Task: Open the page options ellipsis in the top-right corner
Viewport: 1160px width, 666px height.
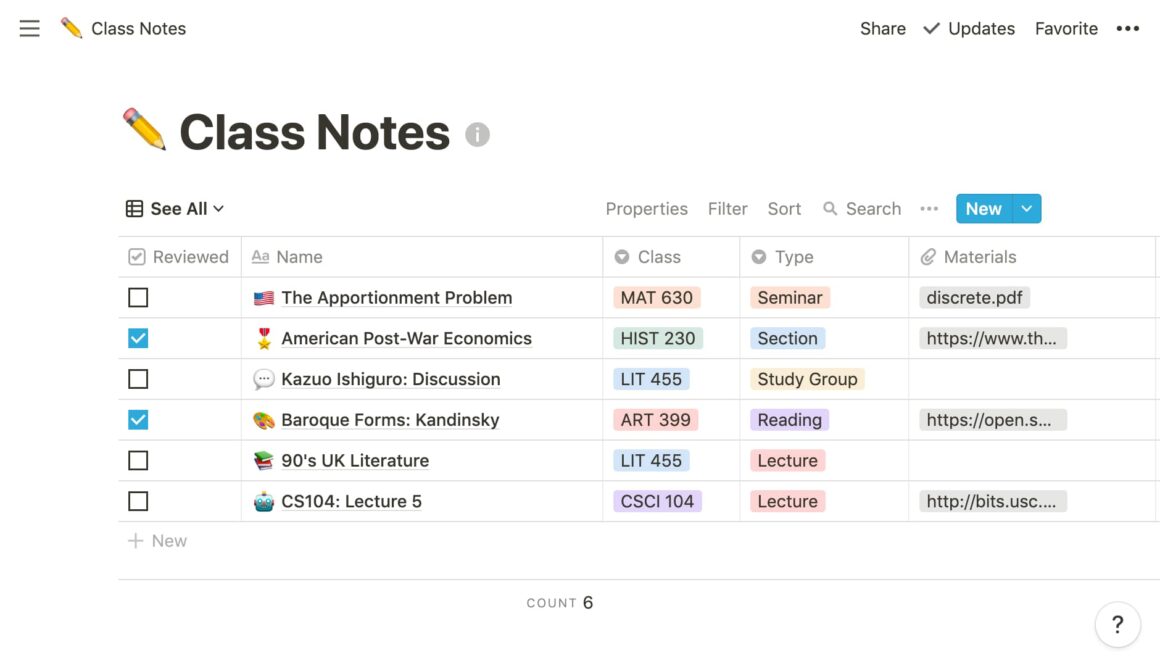Action: [x=1127, y=28]
